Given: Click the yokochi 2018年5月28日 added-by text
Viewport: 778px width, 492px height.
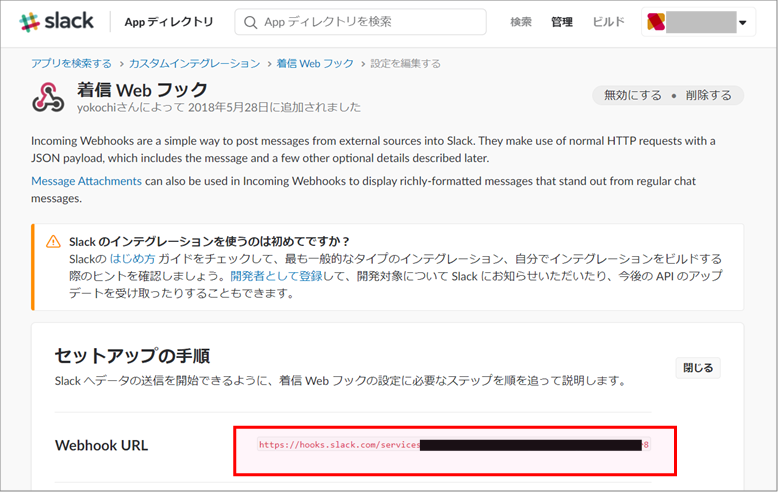Looking at the screenshot, I should (219, 107).
